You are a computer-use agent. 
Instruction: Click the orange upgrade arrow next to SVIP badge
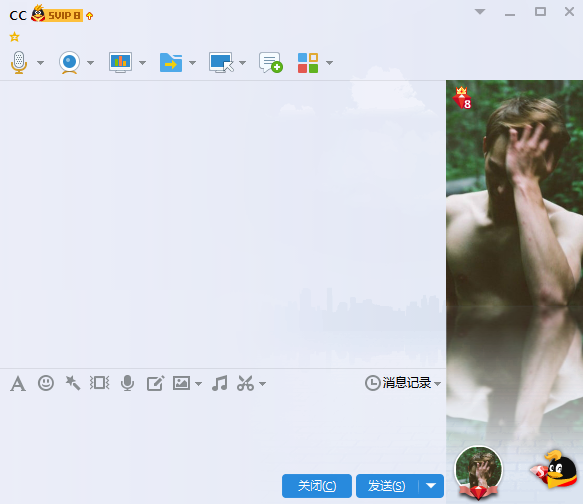point(89,16)
